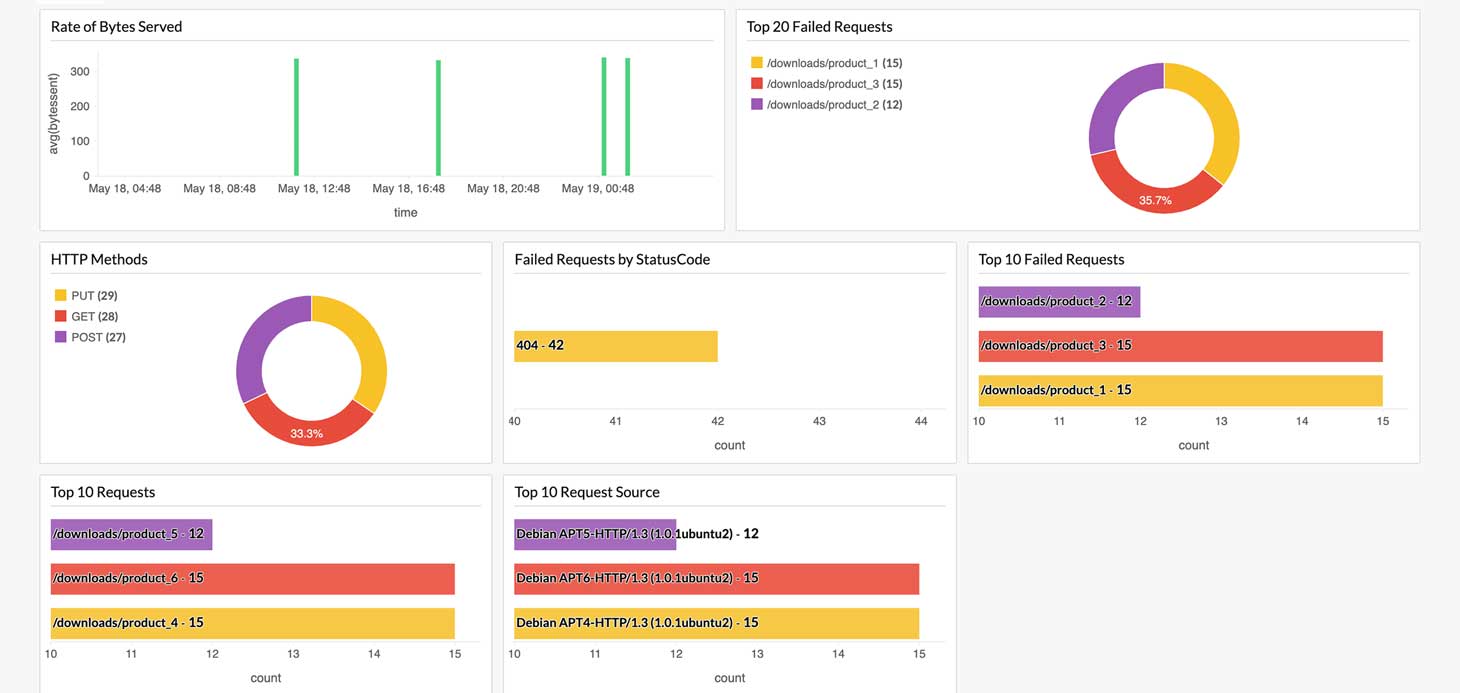The height and width of the screenshot is (693, 1460).
Task: Click the 404 bar in Failed Requests by StatusCode
Action: pos(615,345)
